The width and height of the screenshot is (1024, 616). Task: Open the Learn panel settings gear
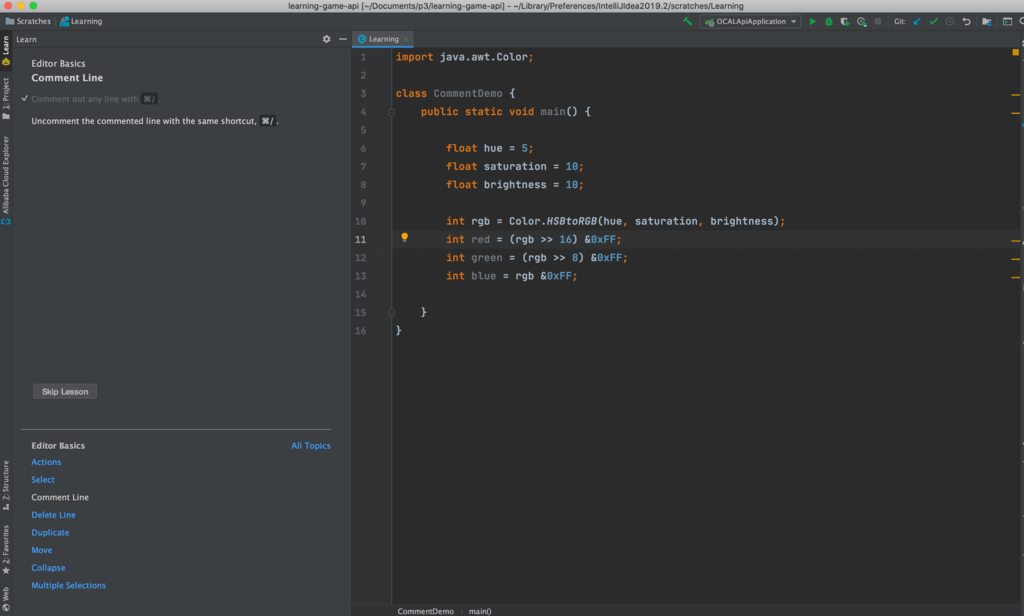click(x=326, y=39)
